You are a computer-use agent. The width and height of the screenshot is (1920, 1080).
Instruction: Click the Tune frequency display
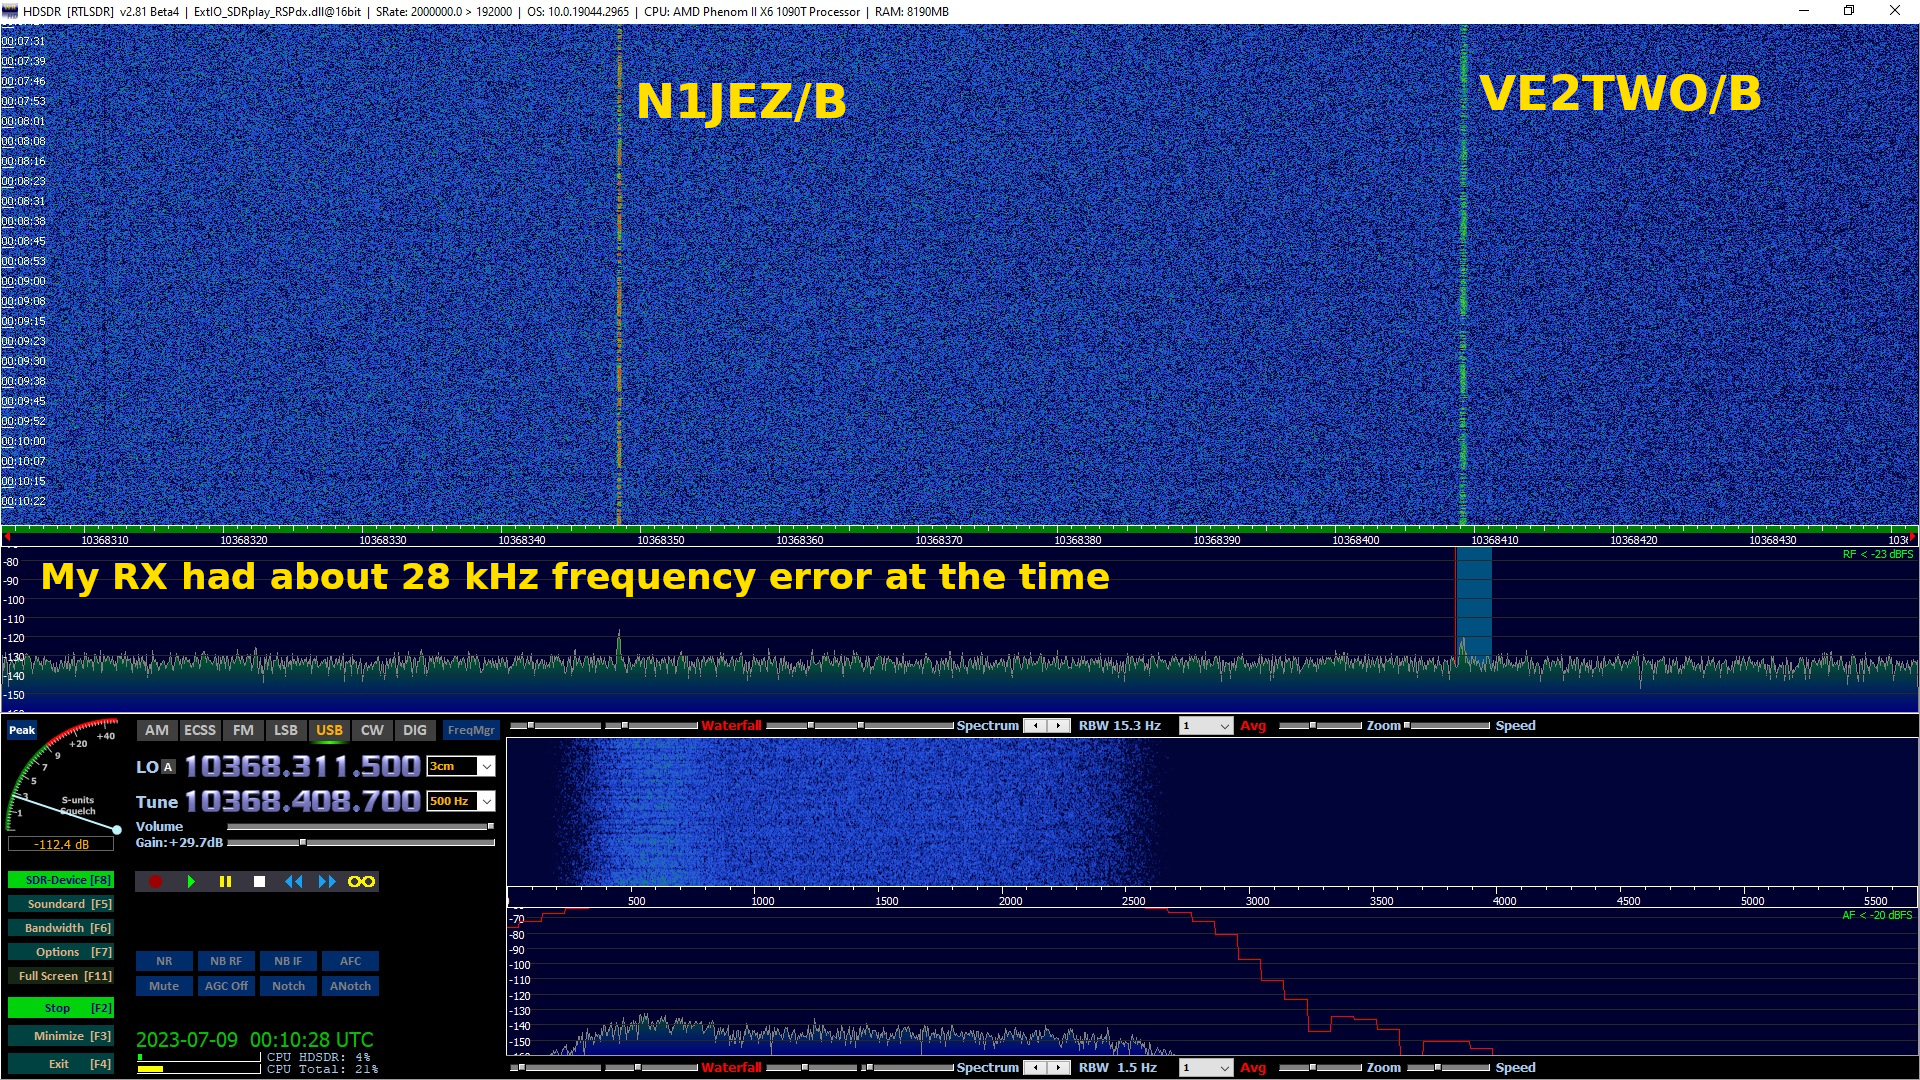pos(302,801)
